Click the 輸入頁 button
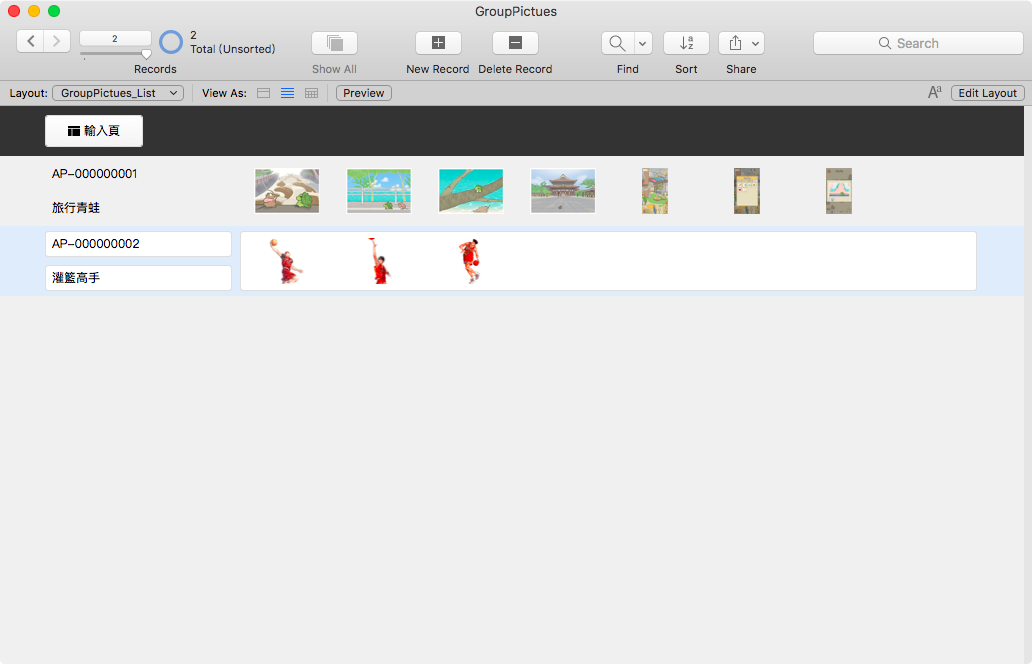 click(94, 131)
